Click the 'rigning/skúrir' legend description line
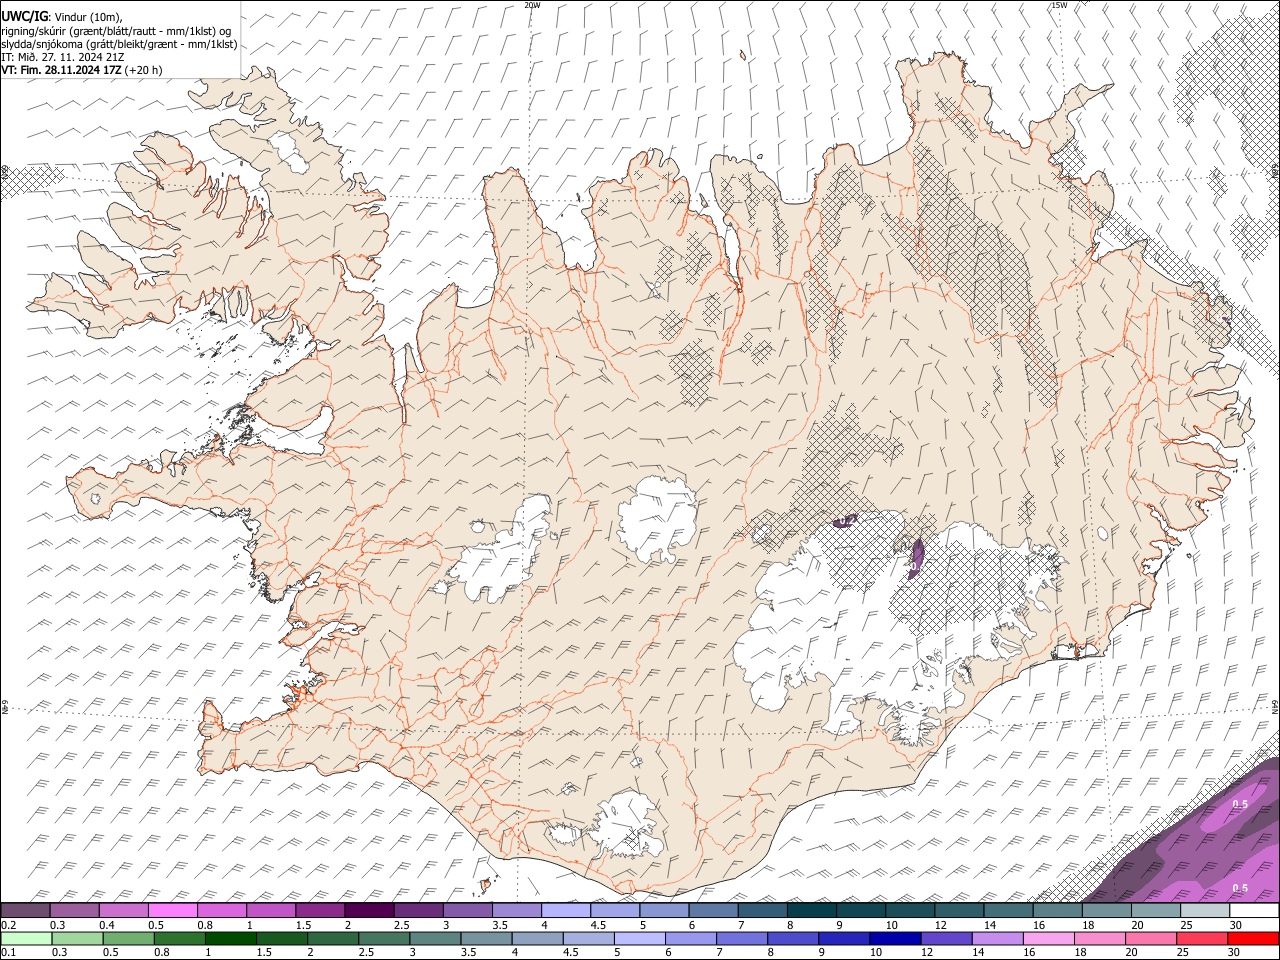Viewport: 1280px width, 960px height. point(116,30)
